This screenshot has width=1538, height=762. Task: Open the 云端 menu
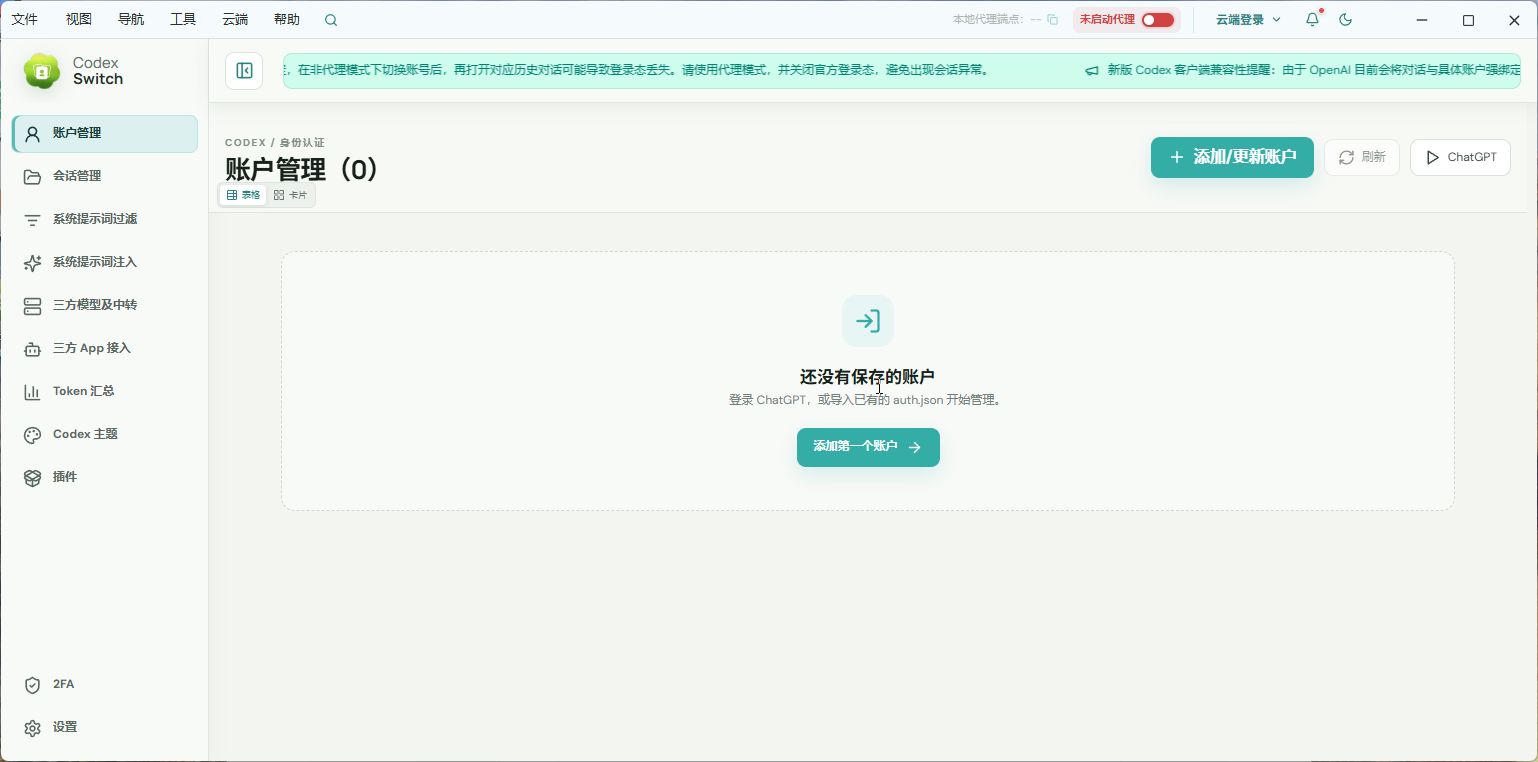pos(235,20)
